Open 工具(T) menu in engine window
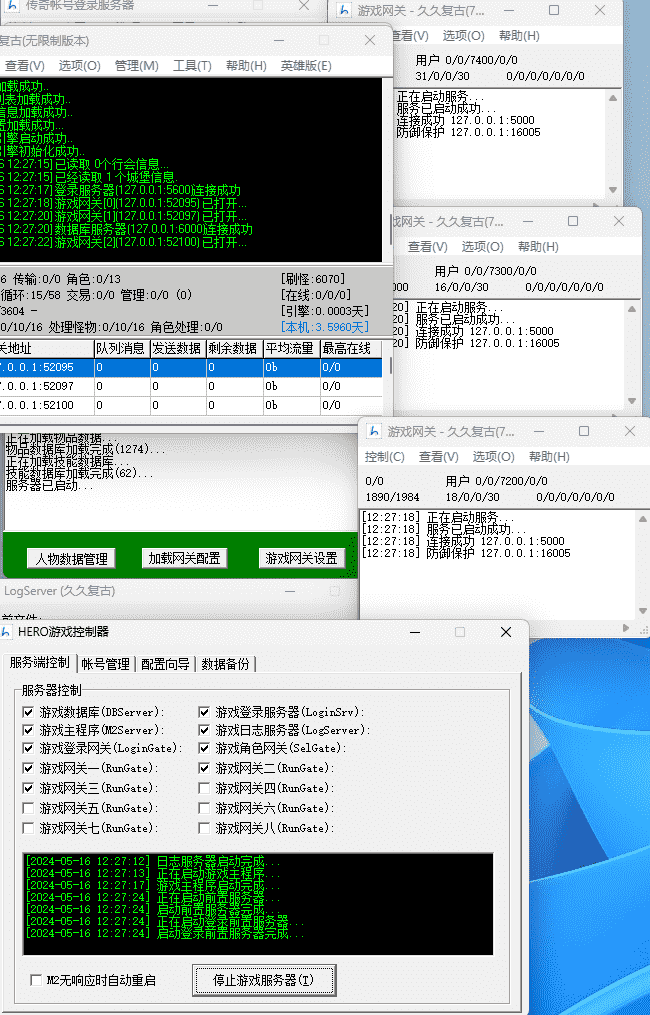Screen dimensions: 650x1015 click(192, 66)
